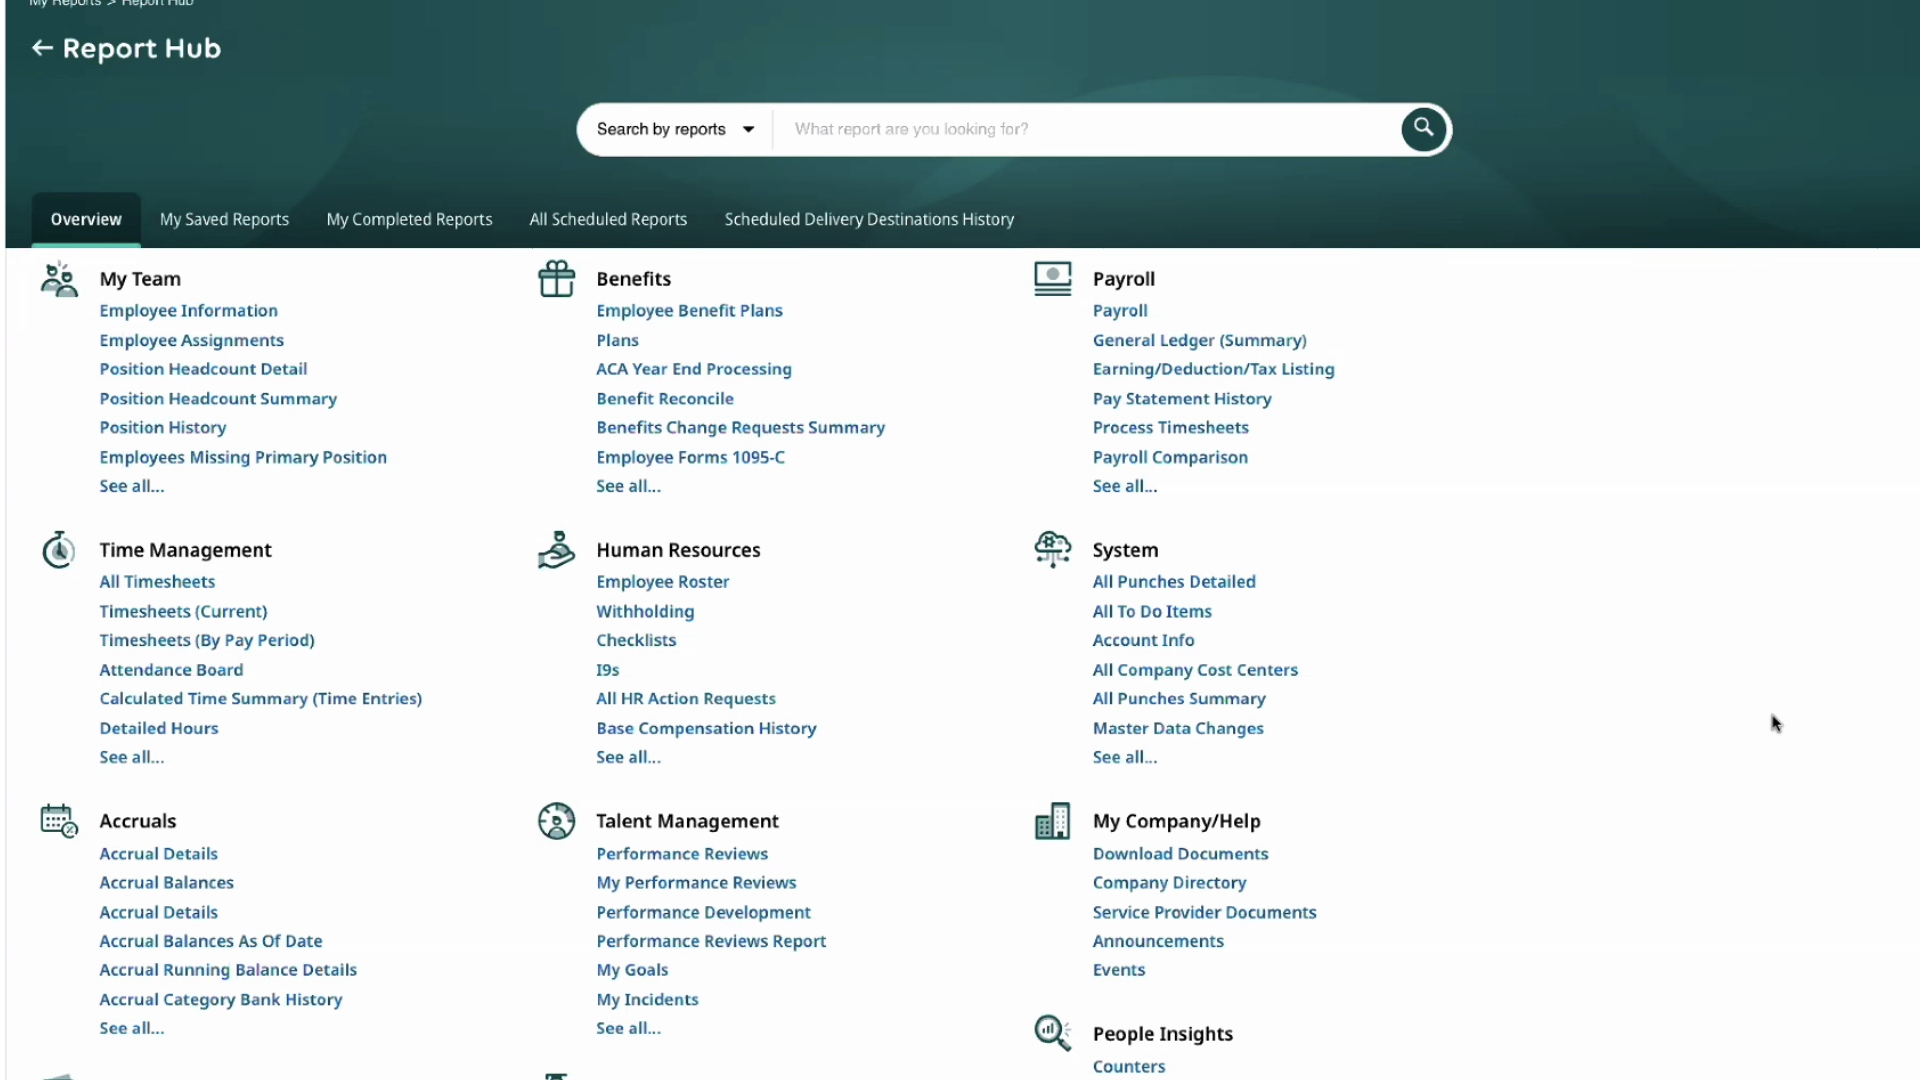
Task: Open Accrual Category Bank History report
Action: pos(221,999)
